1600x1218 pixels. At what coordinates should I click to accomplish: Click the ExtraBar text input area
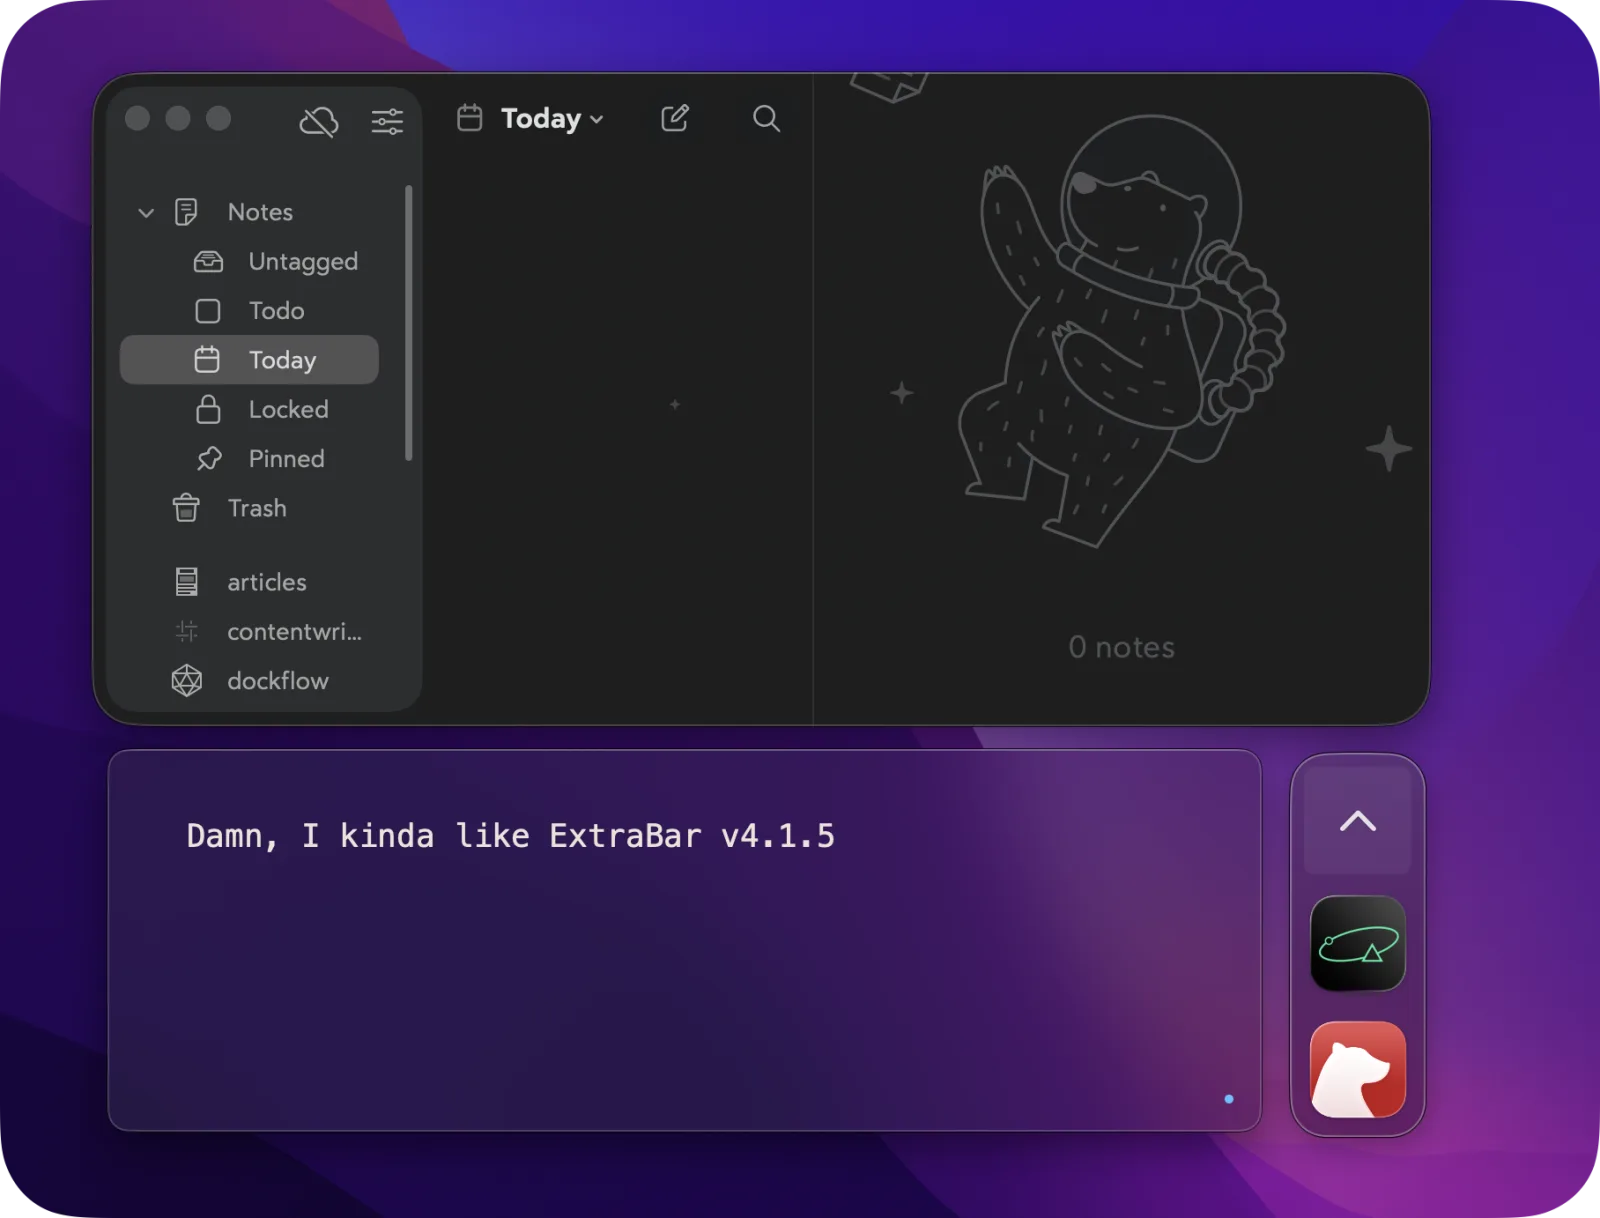point(684,940)
